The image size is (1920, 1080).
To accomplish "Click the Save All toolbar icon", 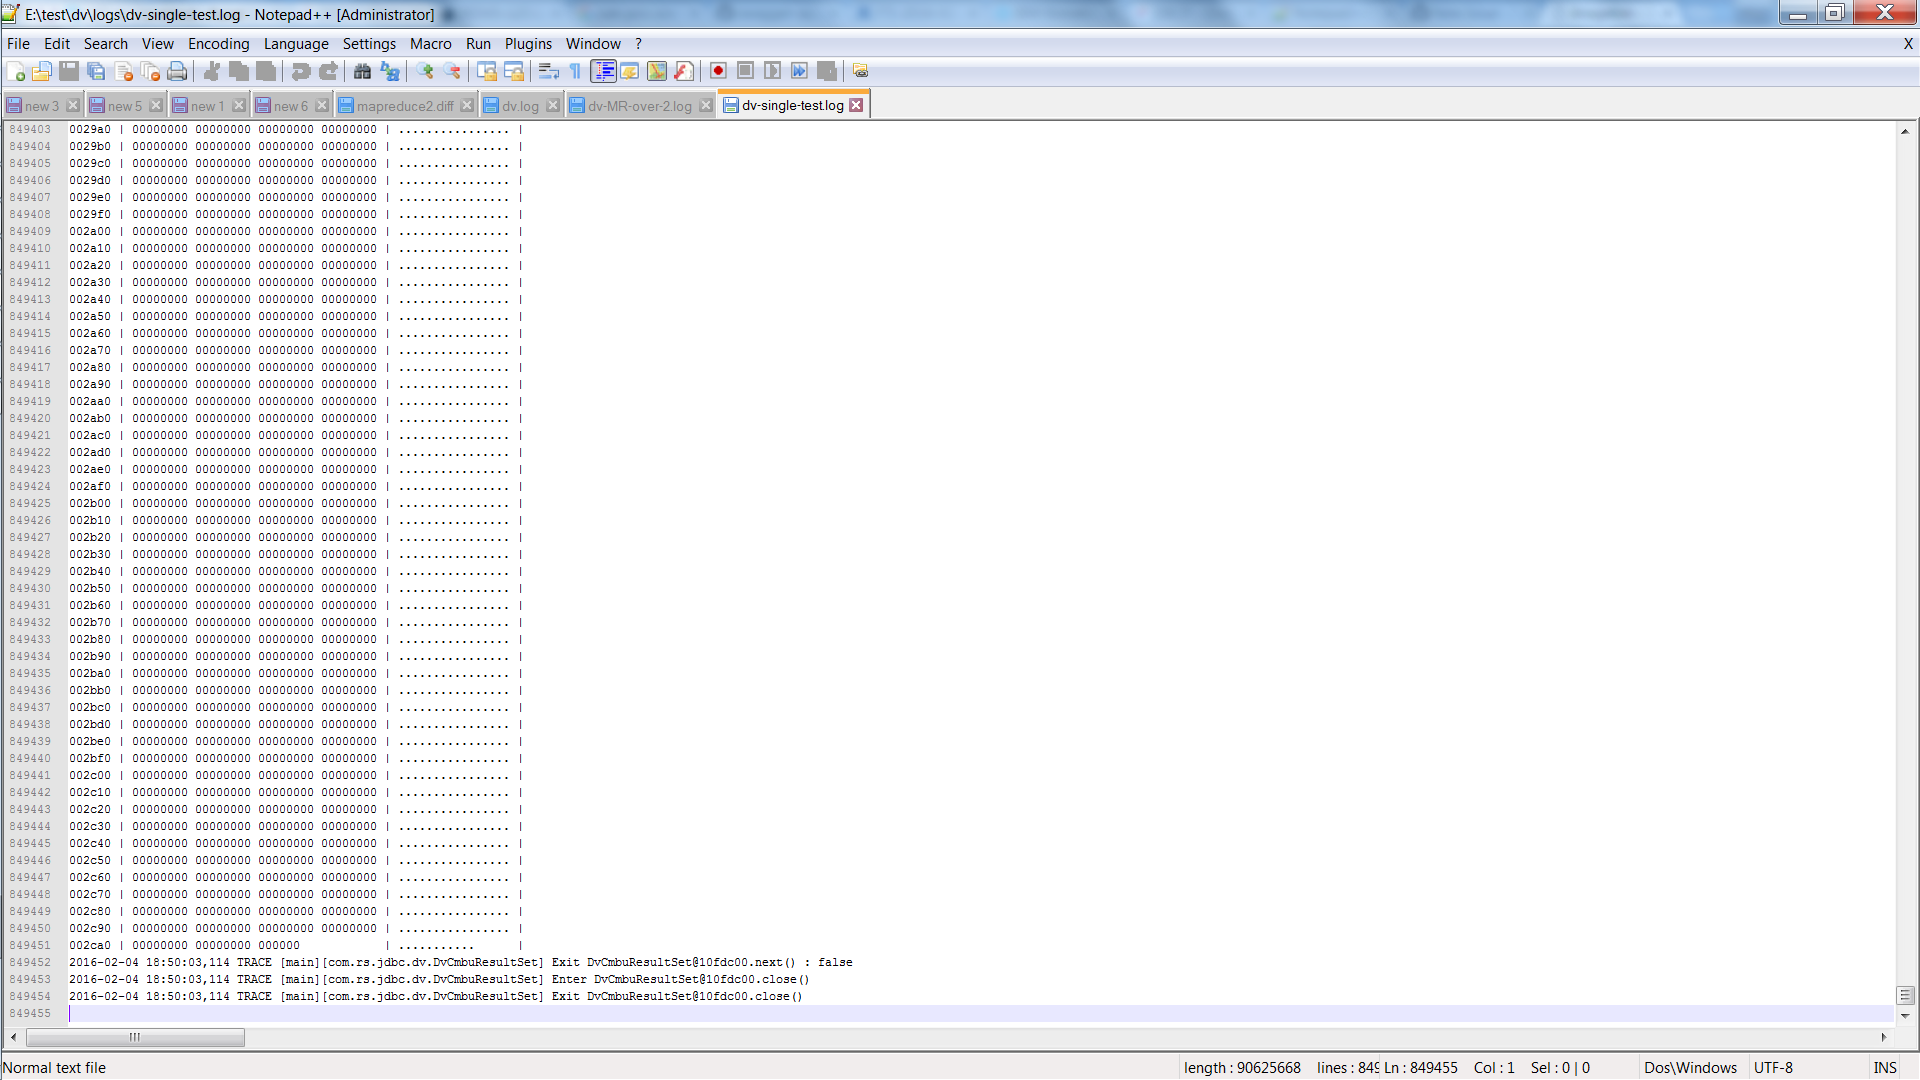I will tap(96, 71).
